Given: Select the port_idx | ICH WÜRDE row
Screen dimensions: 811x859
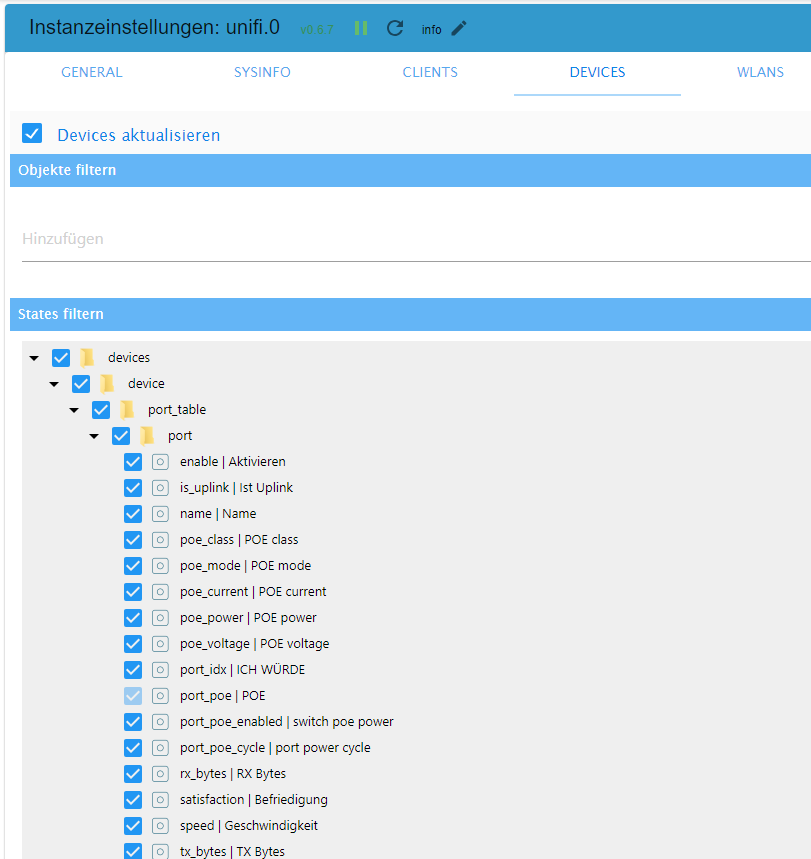Looking at the screenshot, I should [242, 670].
